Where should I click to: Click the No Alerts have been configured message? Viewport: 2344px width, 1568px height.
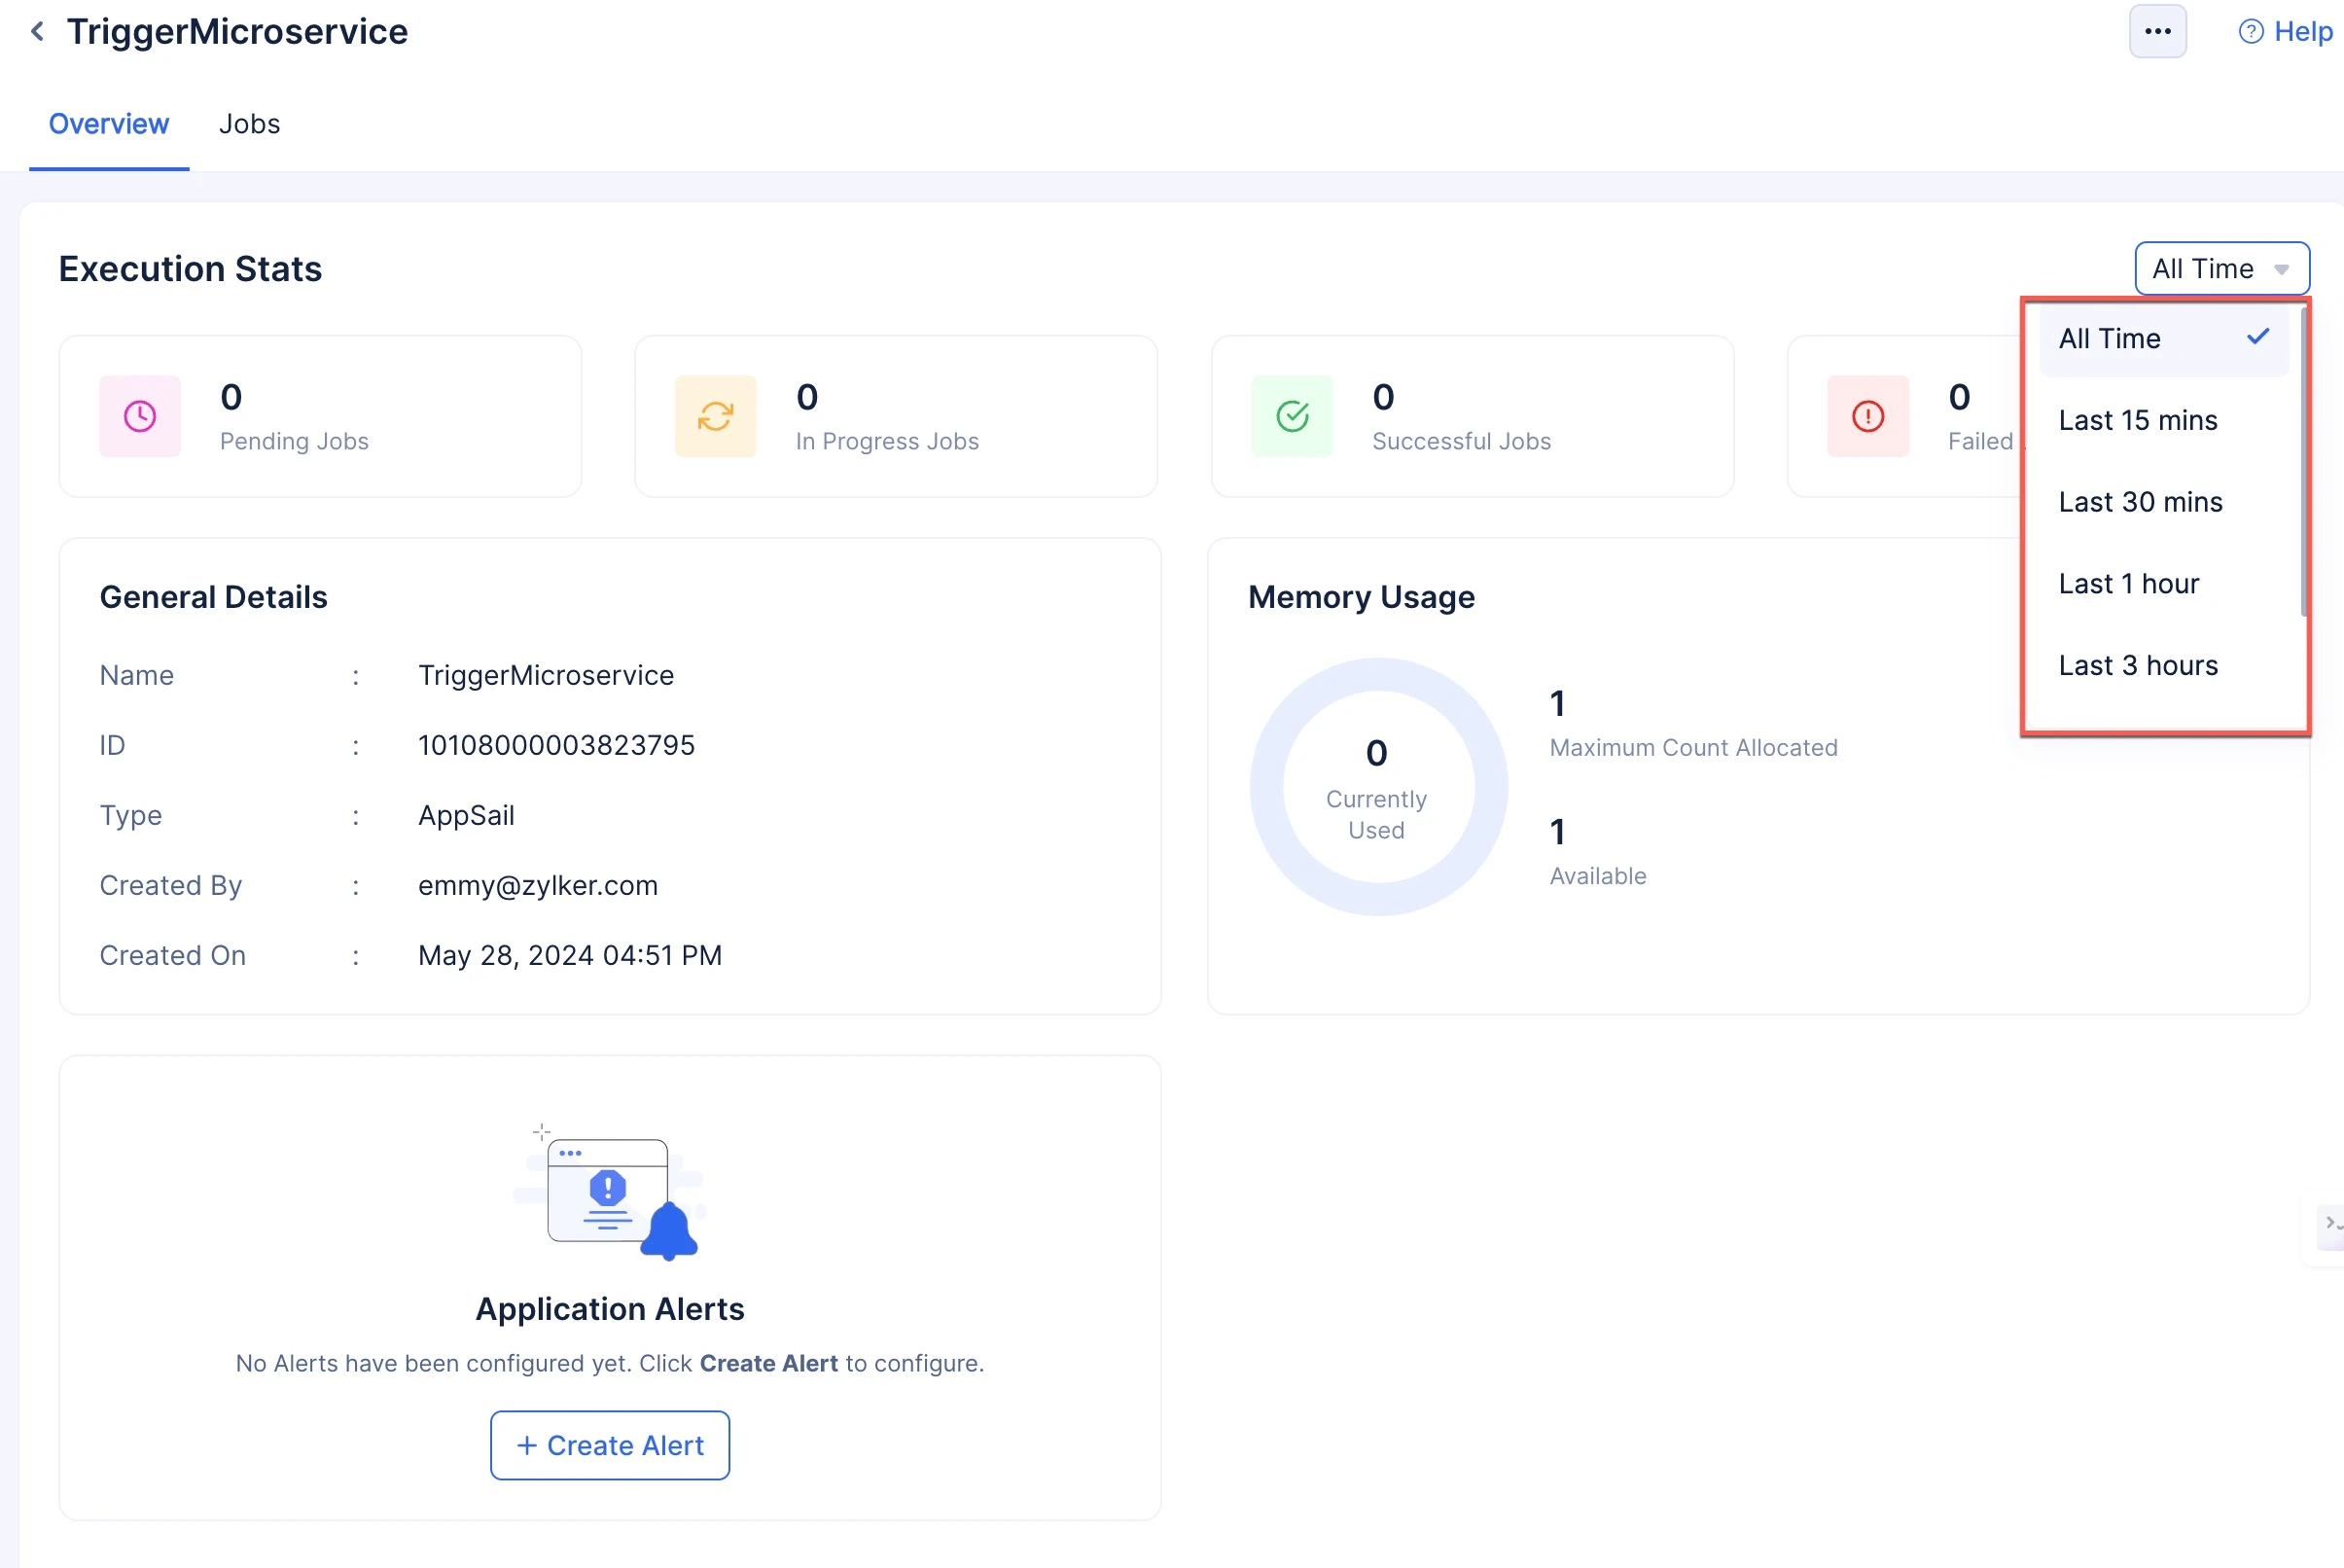click(x=610, y=1364)
